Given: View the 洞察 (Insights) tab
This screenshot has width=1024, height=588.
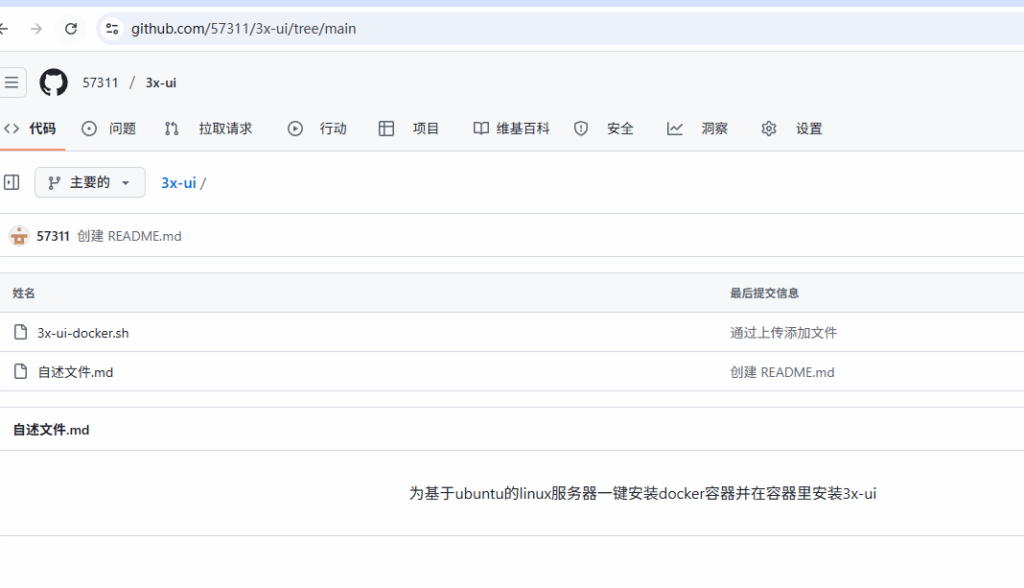Looking at the screenshot, I should tap(697, 129).
